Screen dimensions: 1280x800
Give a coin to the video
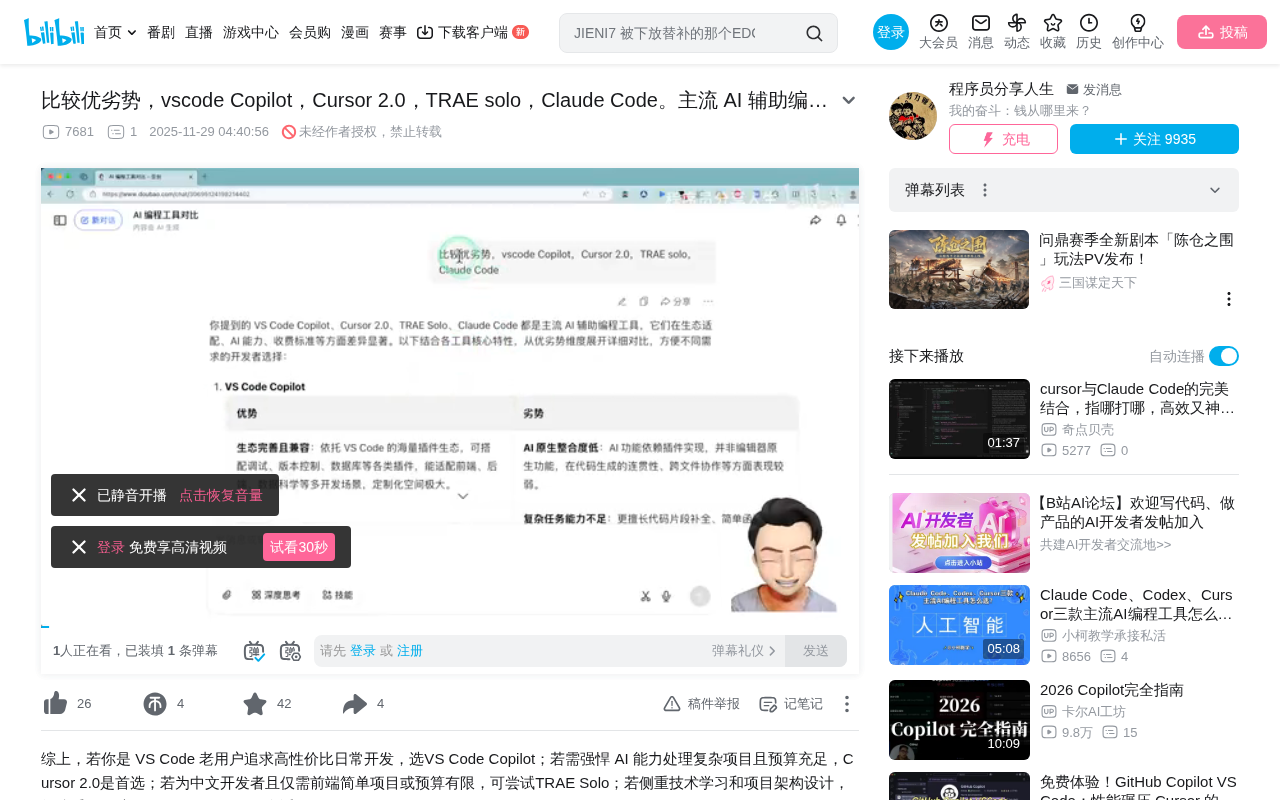tap(155, 704)
